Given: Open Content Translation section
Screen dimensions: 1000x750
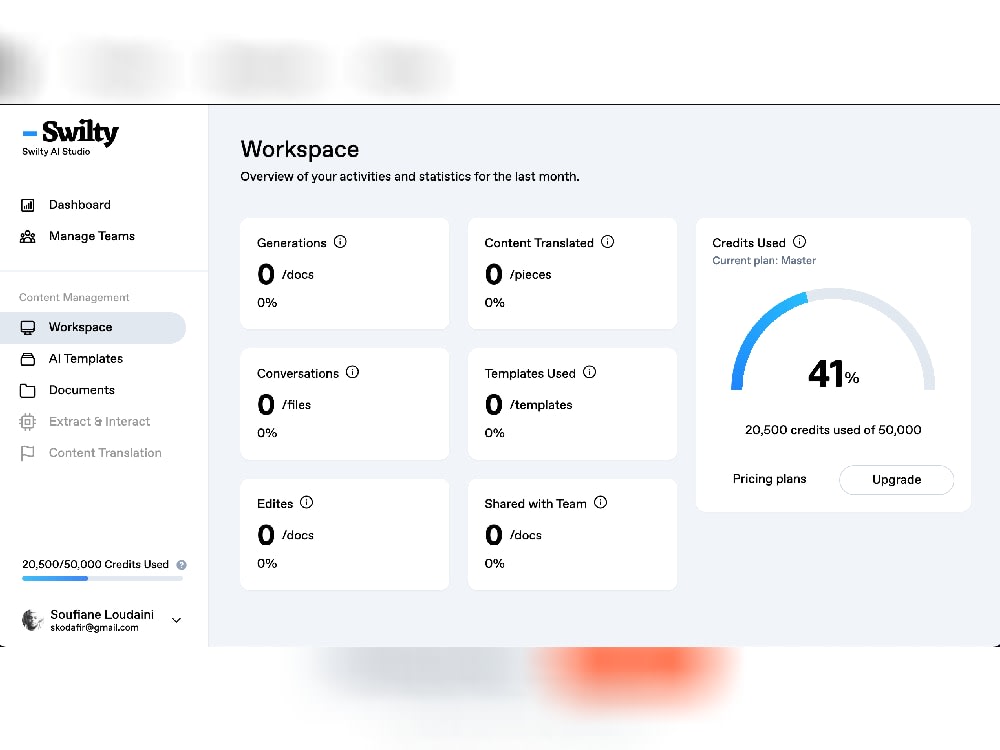Looking at the screenshot, I should [105, 453].
